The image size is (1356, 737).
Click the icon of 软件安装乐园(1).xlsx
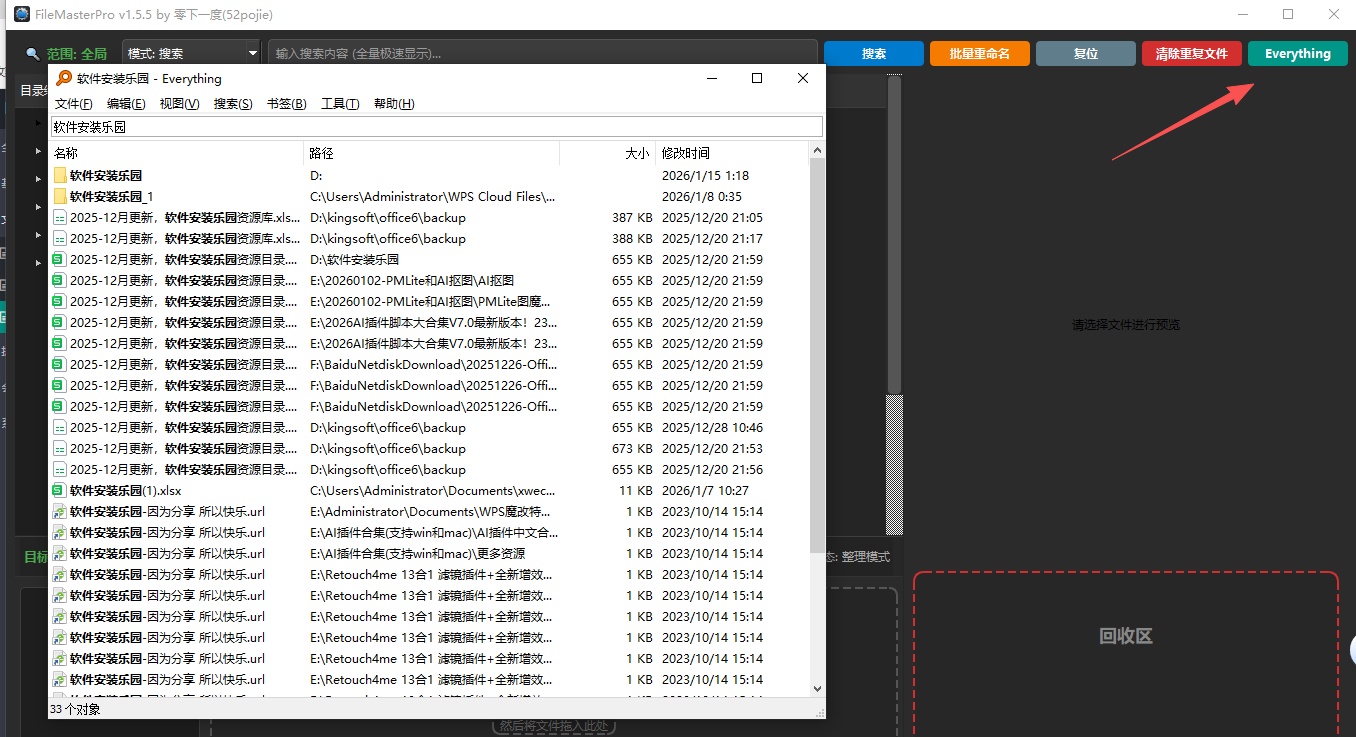pos(60,491)
